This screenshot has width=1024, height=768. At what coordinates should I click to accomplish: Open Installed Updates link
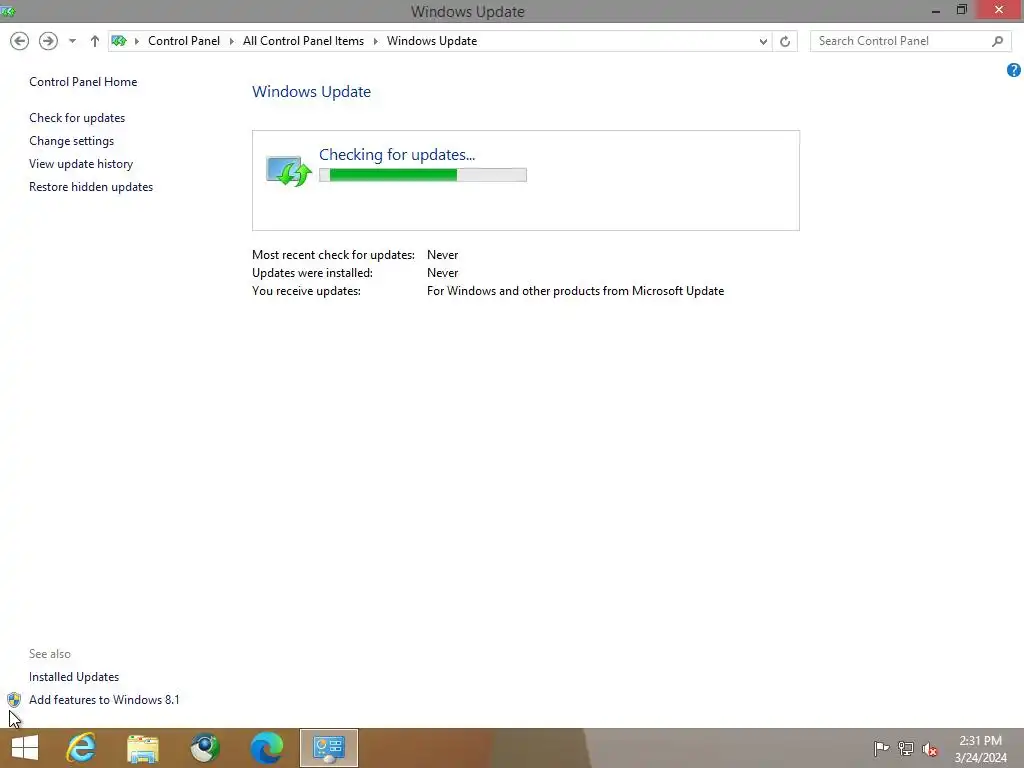(74, 677)
